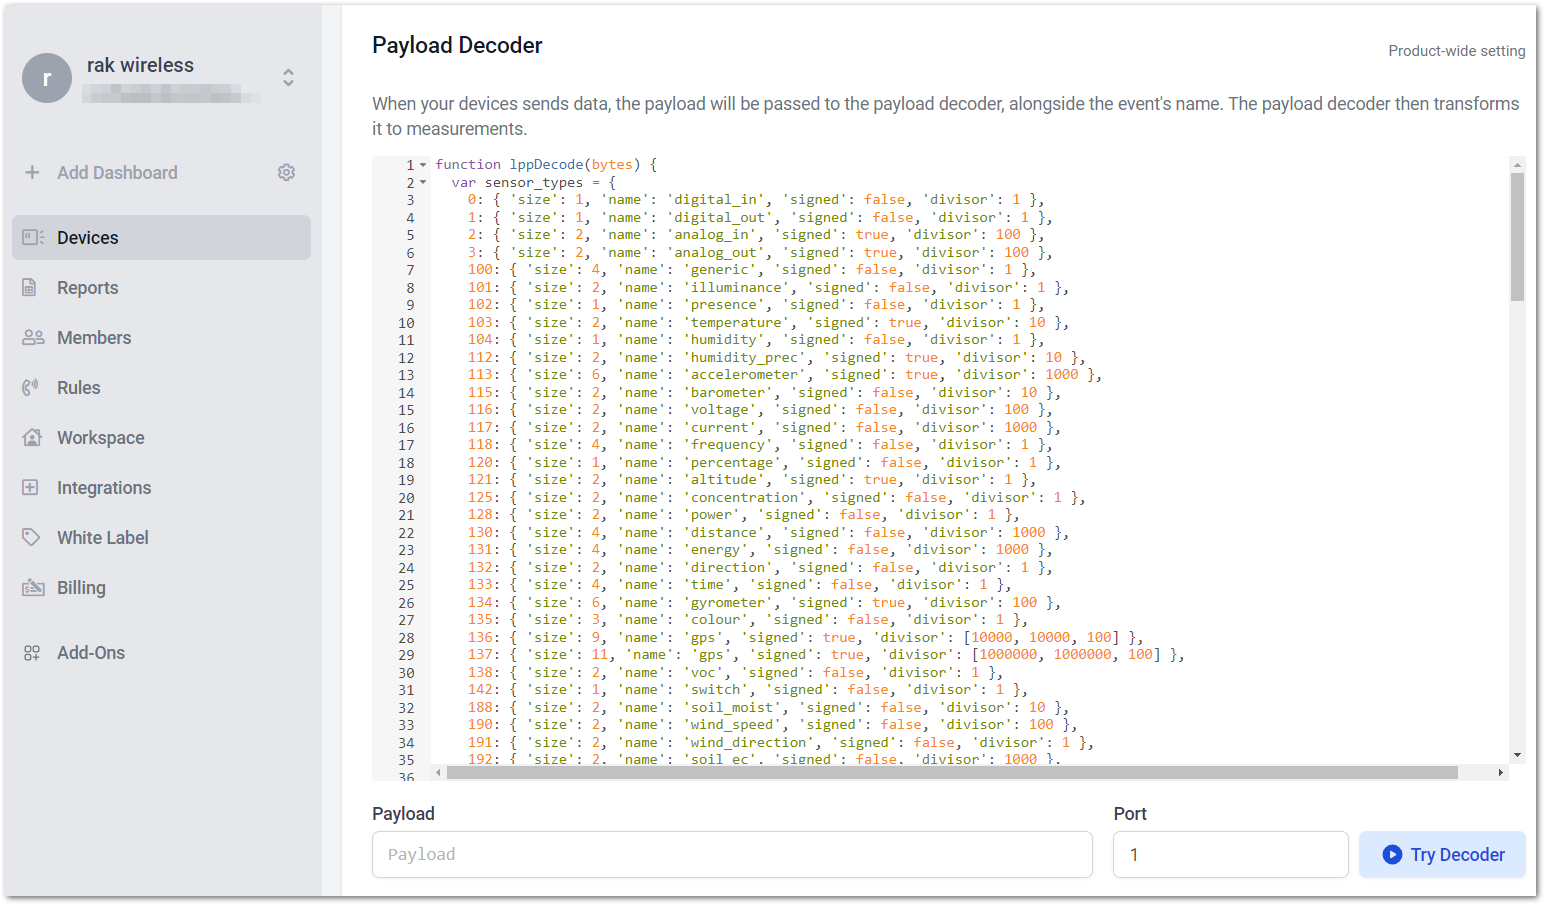1545x905 pixels.
Task: Click the Add Dashboard link
Action: (x=117, y=172)
